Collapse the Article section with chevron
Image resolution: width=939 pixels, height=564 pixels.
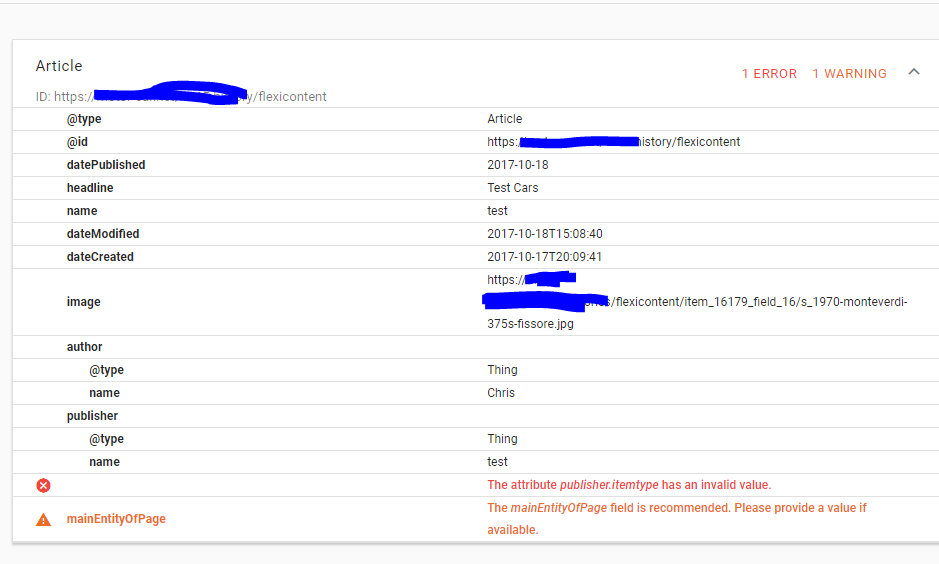click(x=914, y=72)
